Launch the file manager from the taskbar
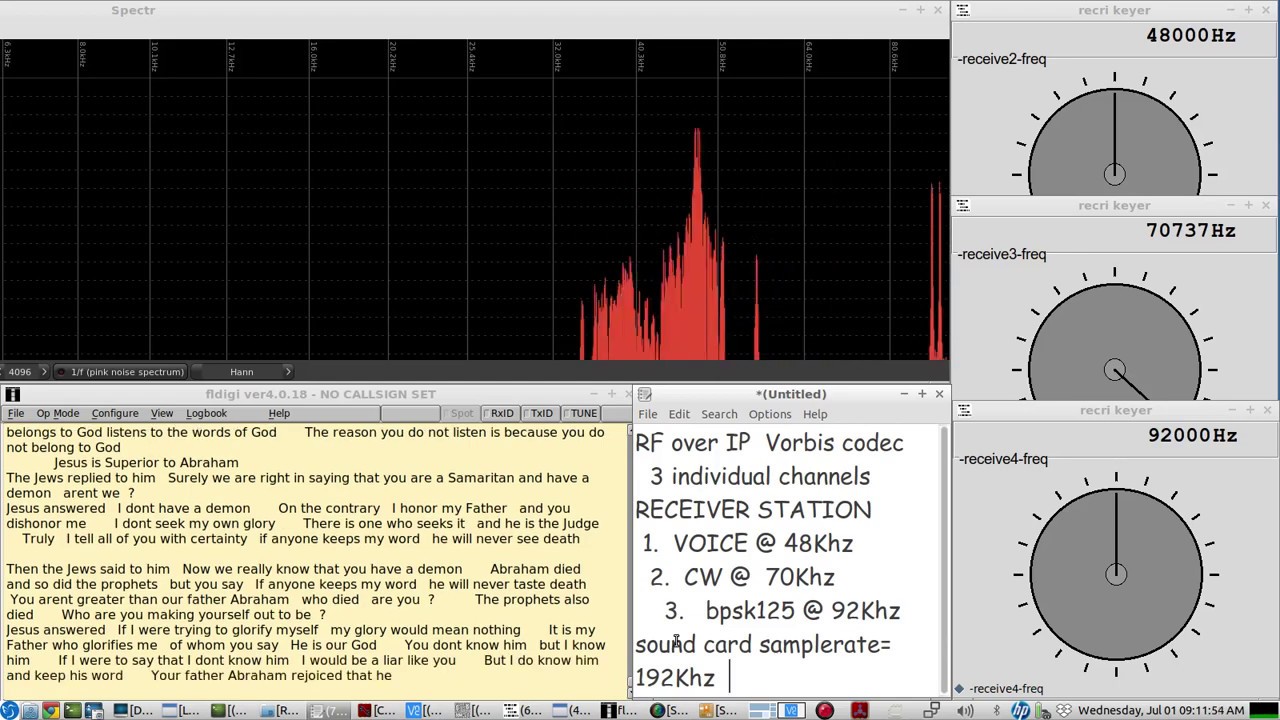Viewport: 1280px width, 720px height. coord(30,710)
